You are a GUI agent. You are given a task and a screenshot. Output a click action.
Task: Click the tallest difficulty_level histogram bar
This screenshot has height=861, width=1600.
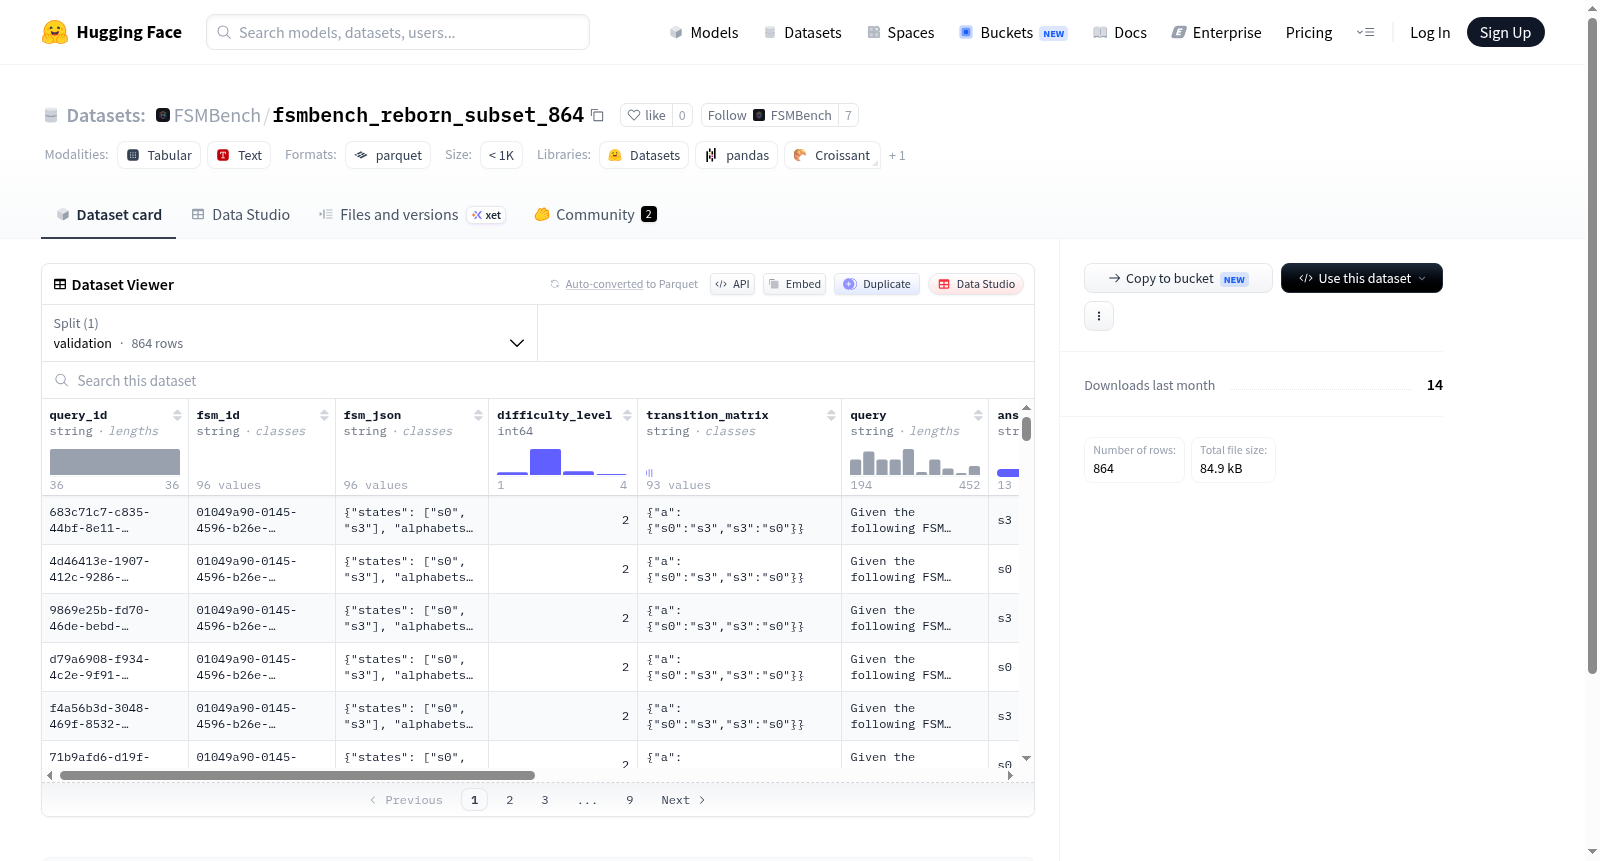pos(546,462)
